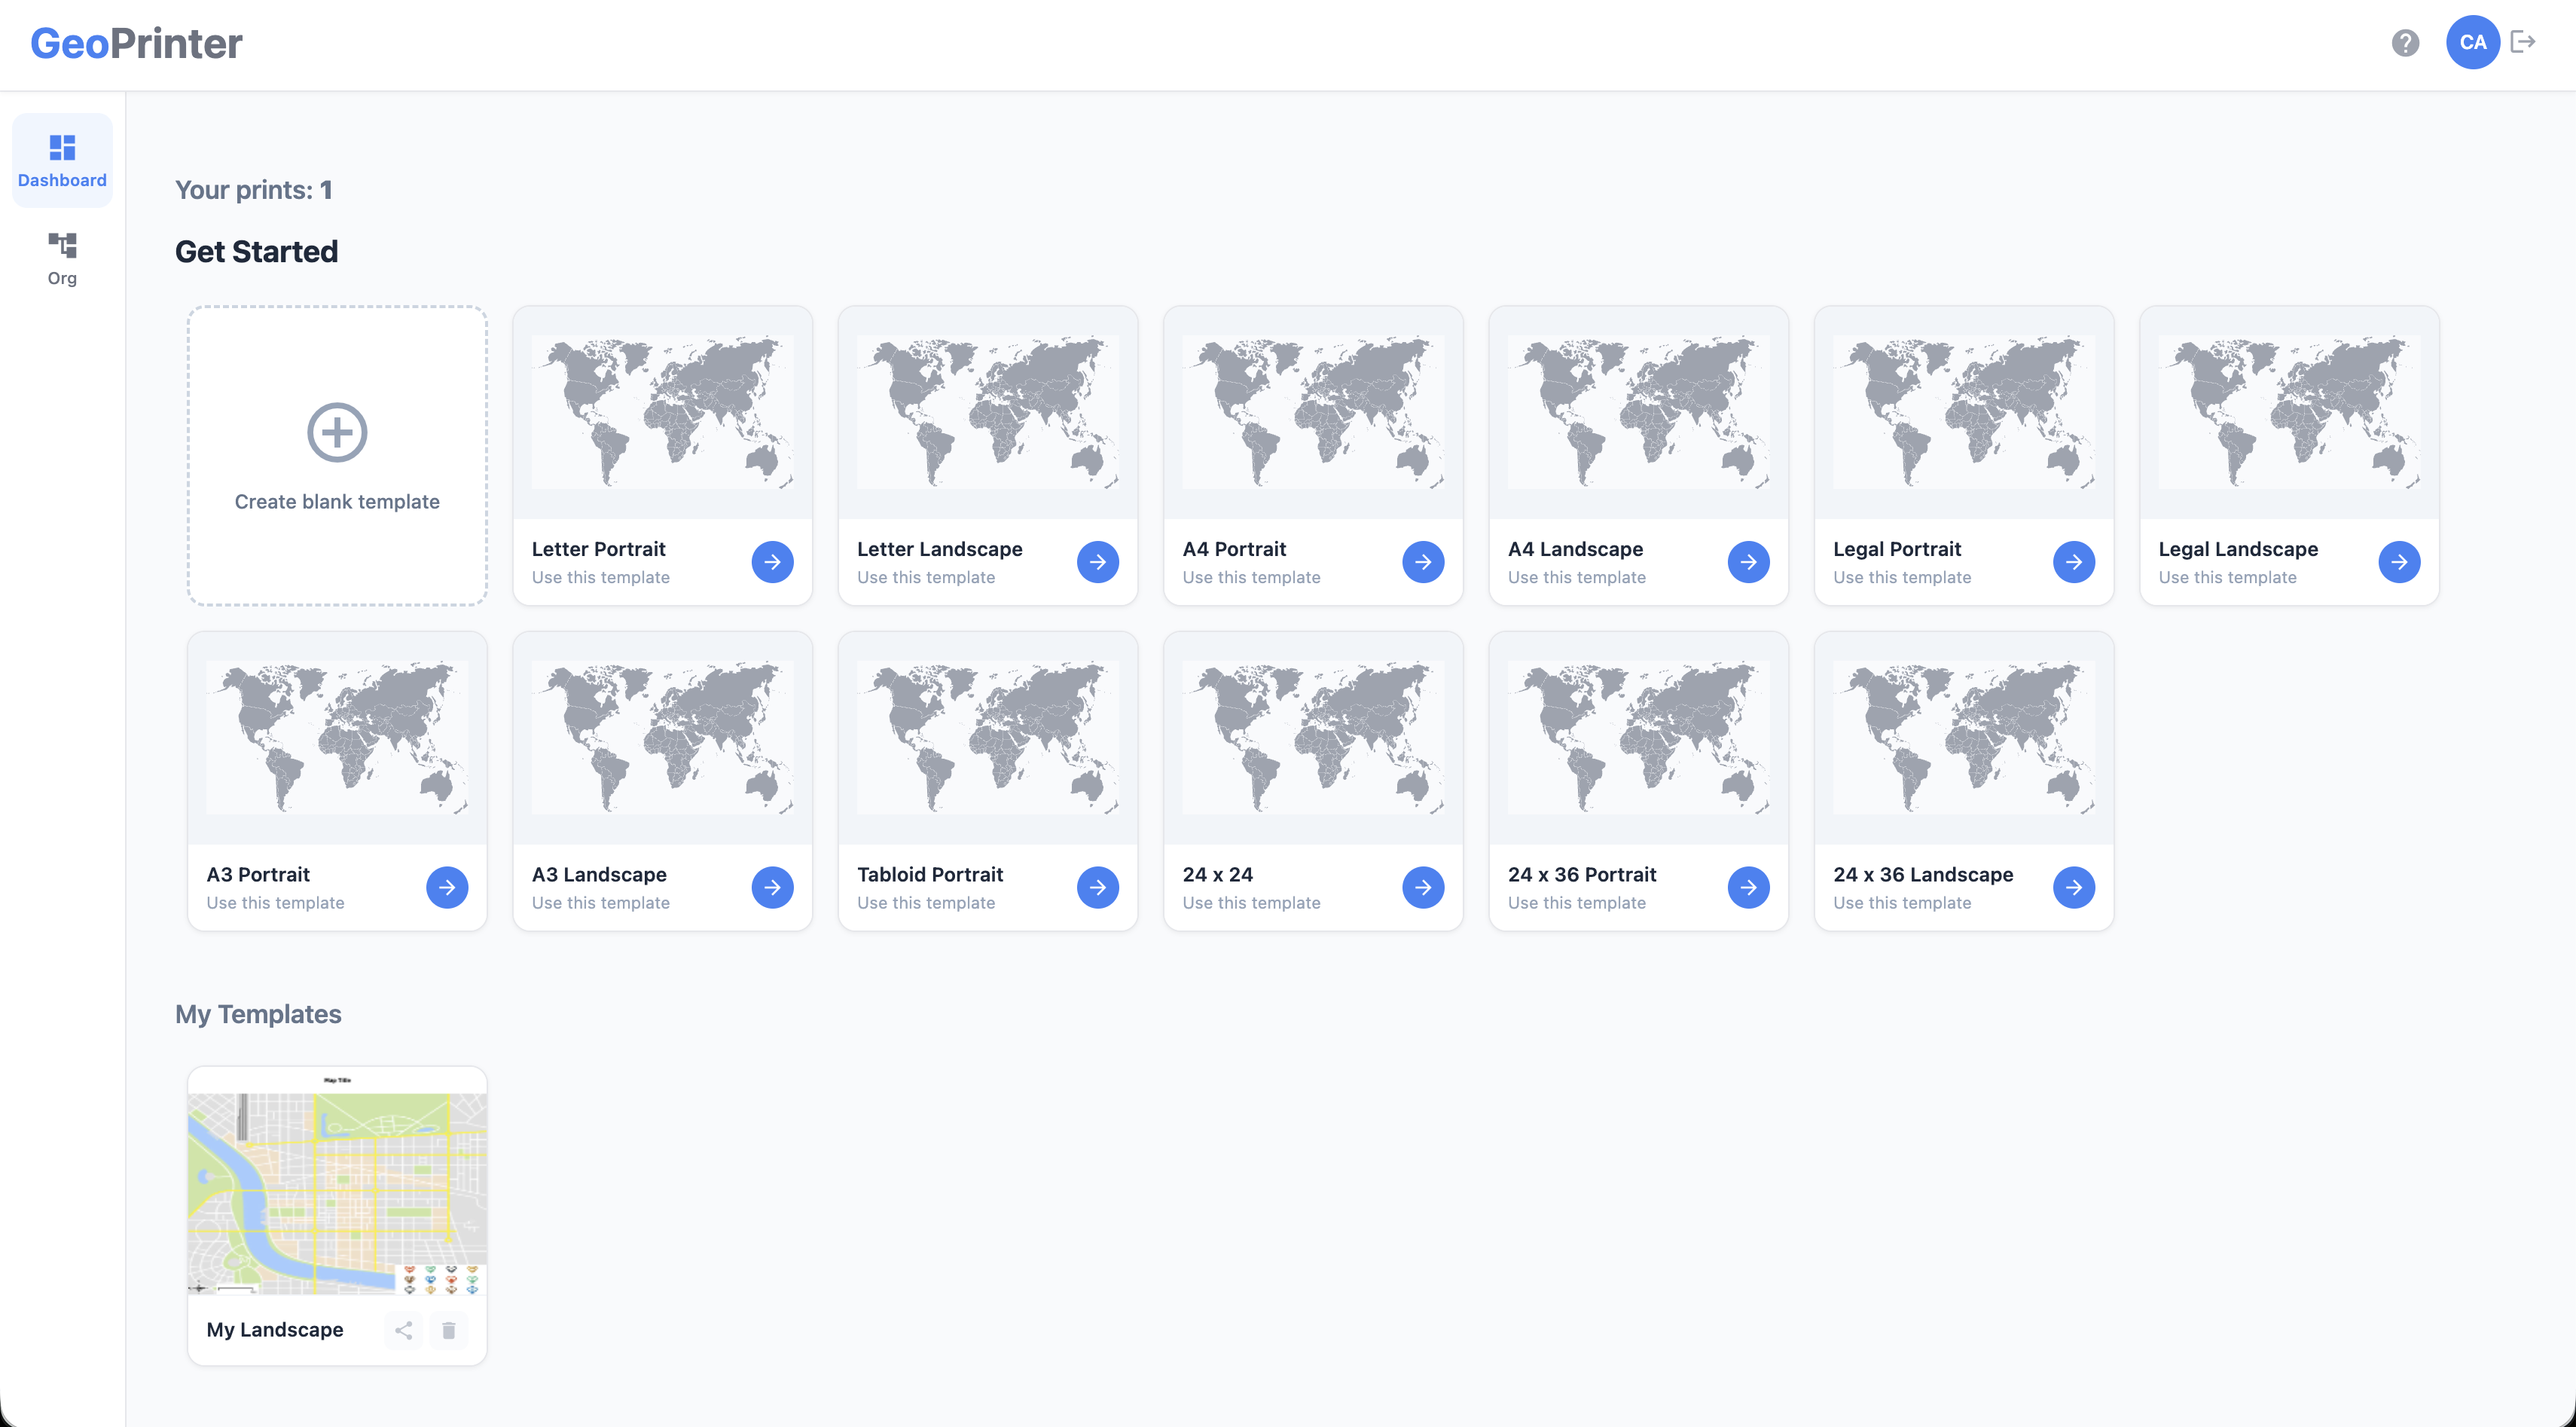Click the arrow for A4 Landscape template
The width and height of the screenshot is (2576, 1427).
coord(1748,562)
